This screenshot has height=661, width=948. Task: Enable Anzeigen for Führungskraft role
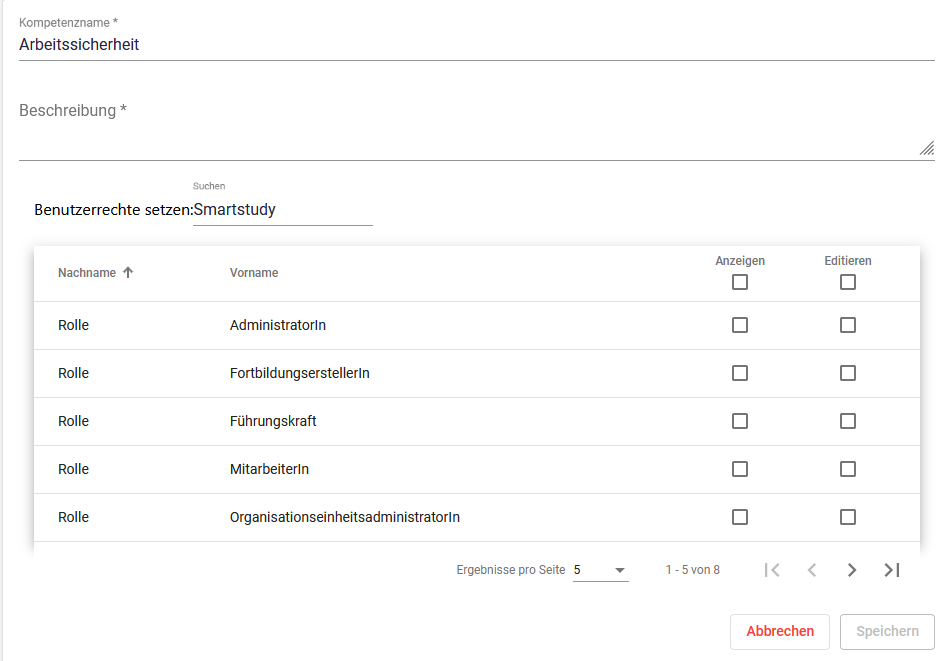(x=740, y=421)
